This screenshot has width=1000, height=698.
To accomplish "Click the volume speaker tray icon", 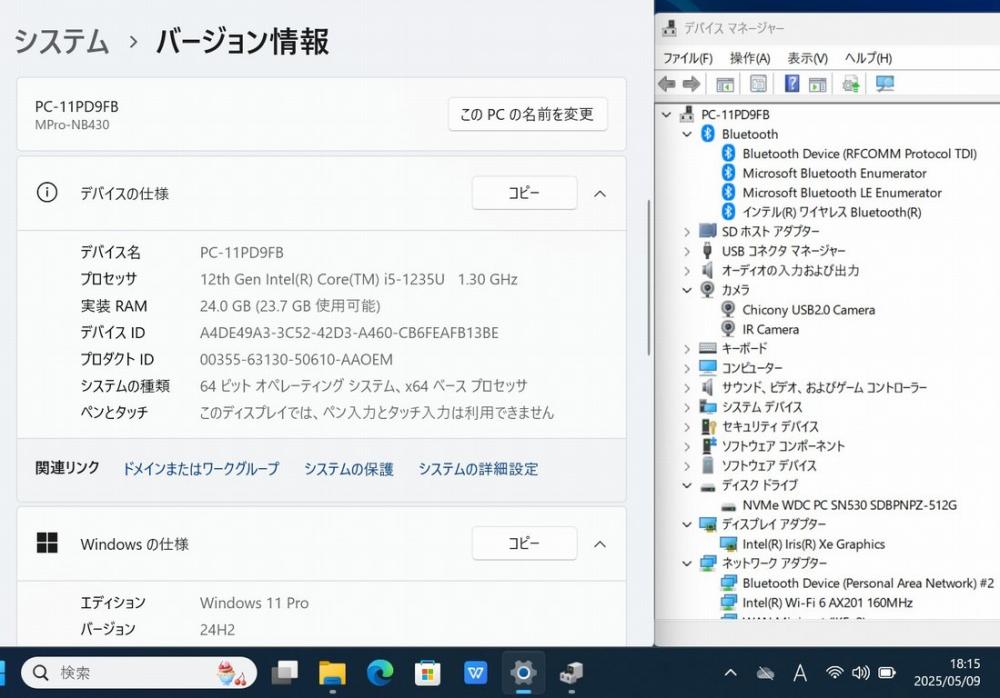I will [860, 672].
